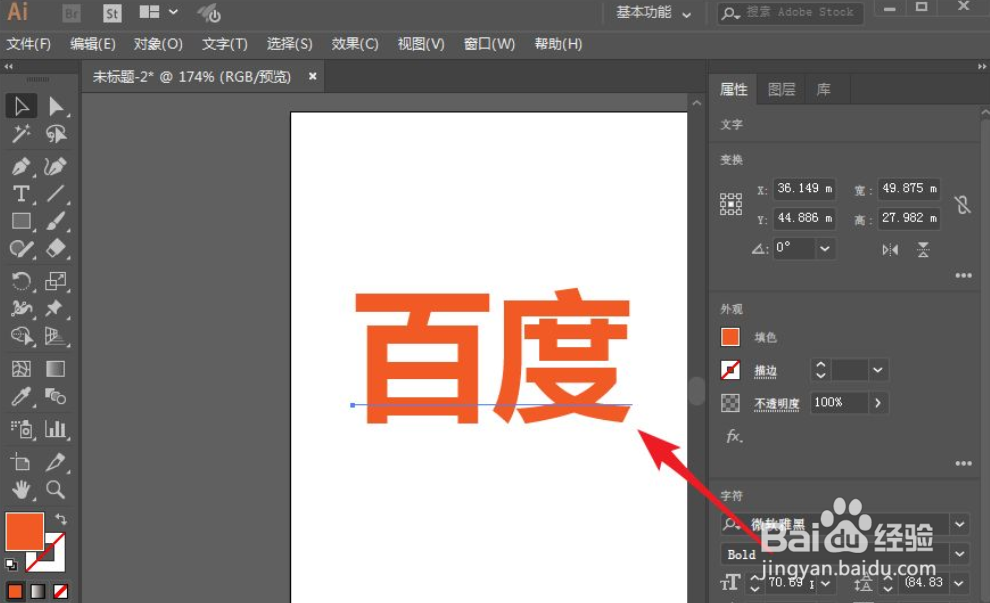990x603 pixels.
Task: Open the rotation angle dropdown
Action: point(825,248)
